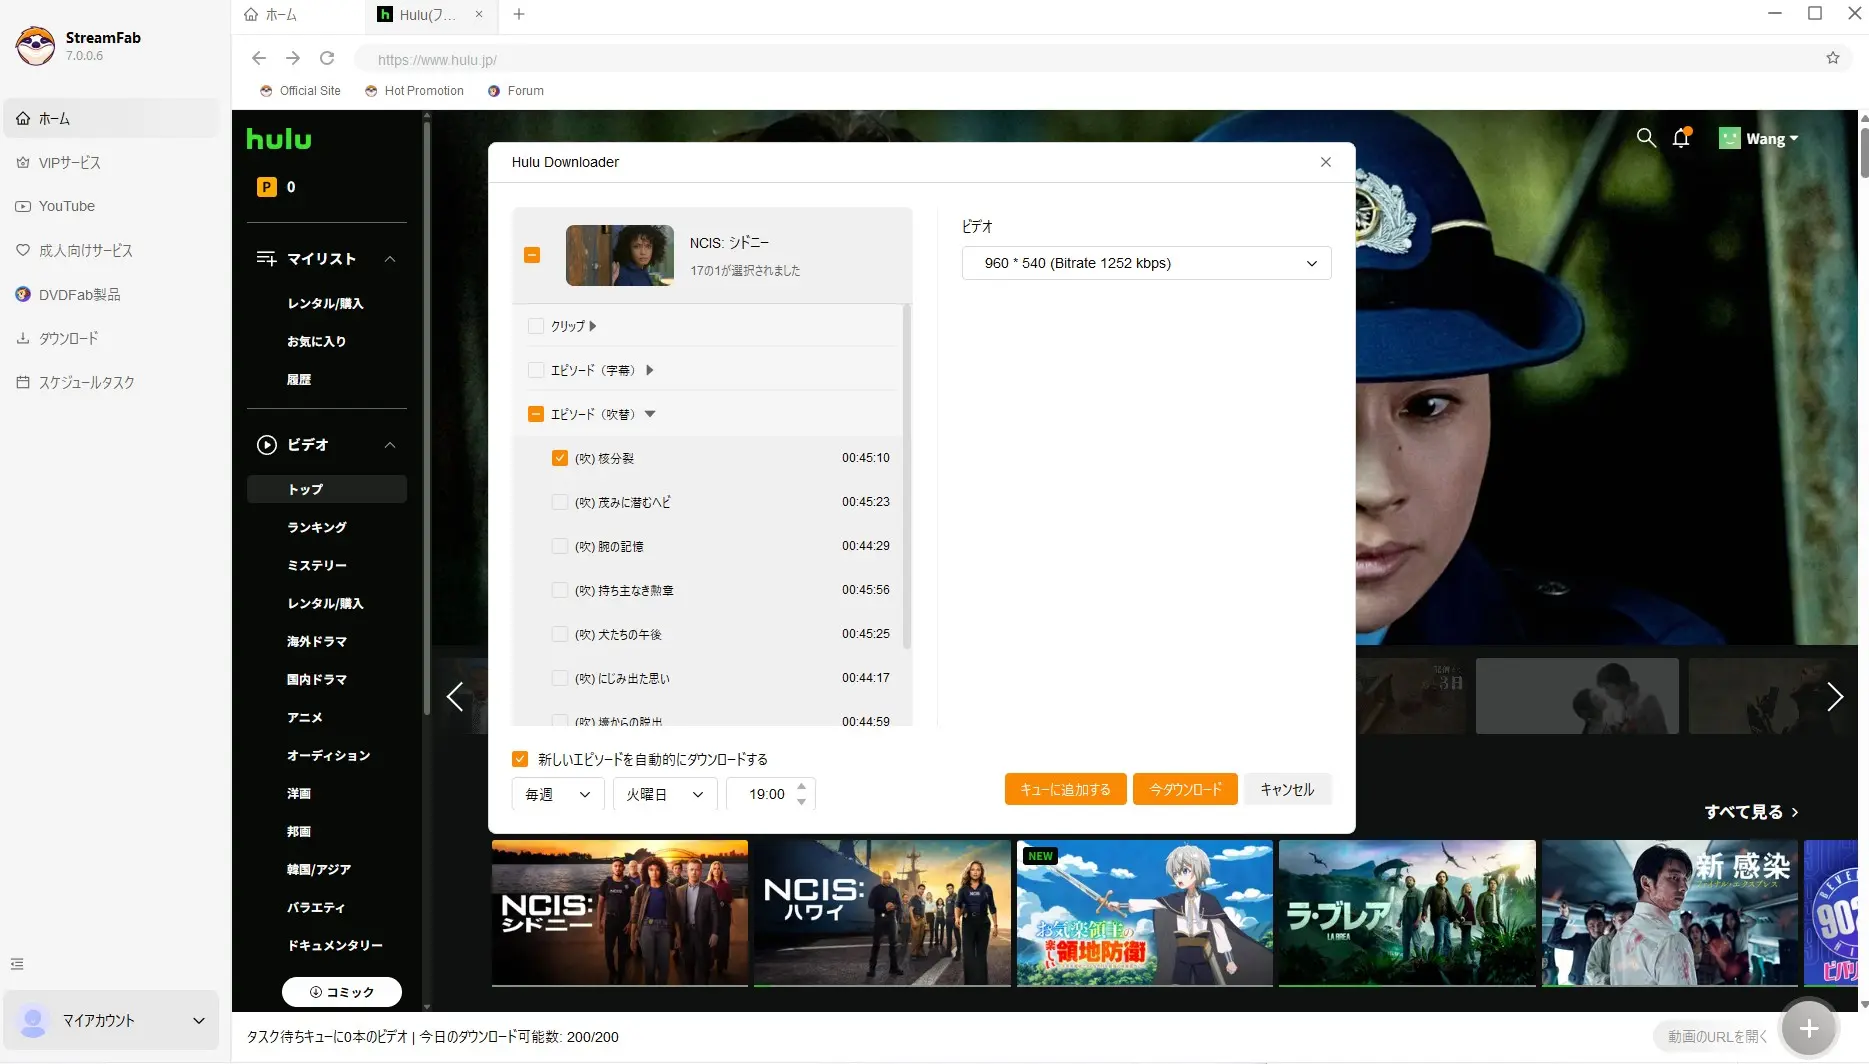Viewport: 1869px width, 1064px height.
Task: Click the episode list scrollbar
Action: [x=907, y=476]
